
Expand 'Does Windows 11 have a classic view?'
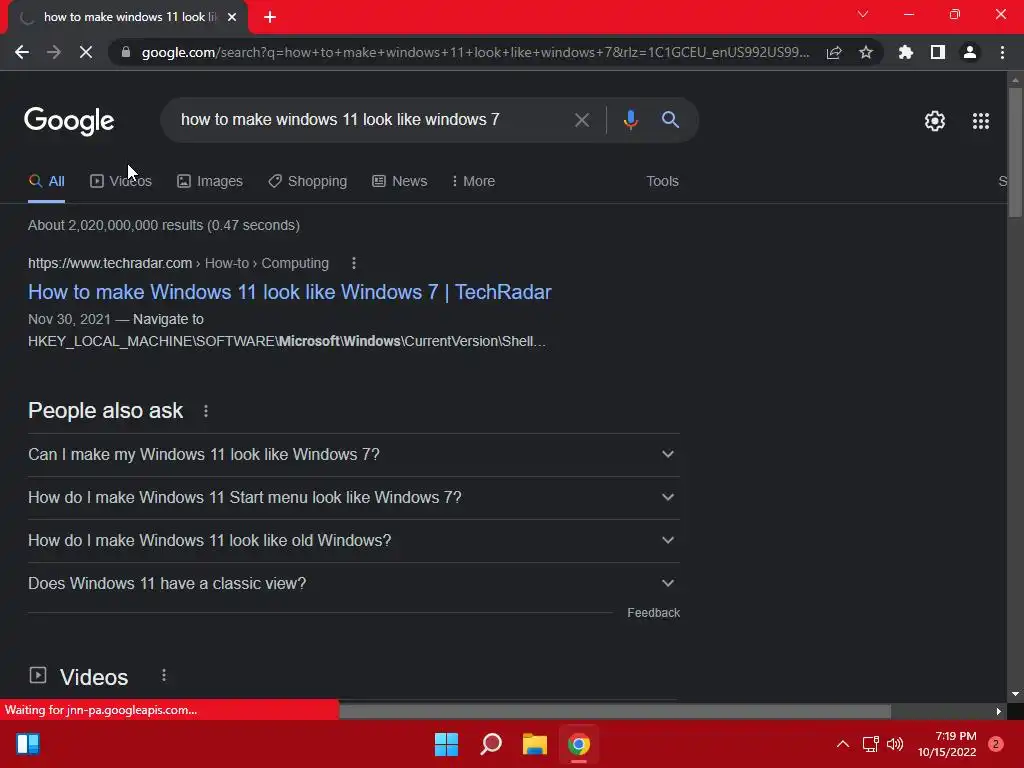354,584
